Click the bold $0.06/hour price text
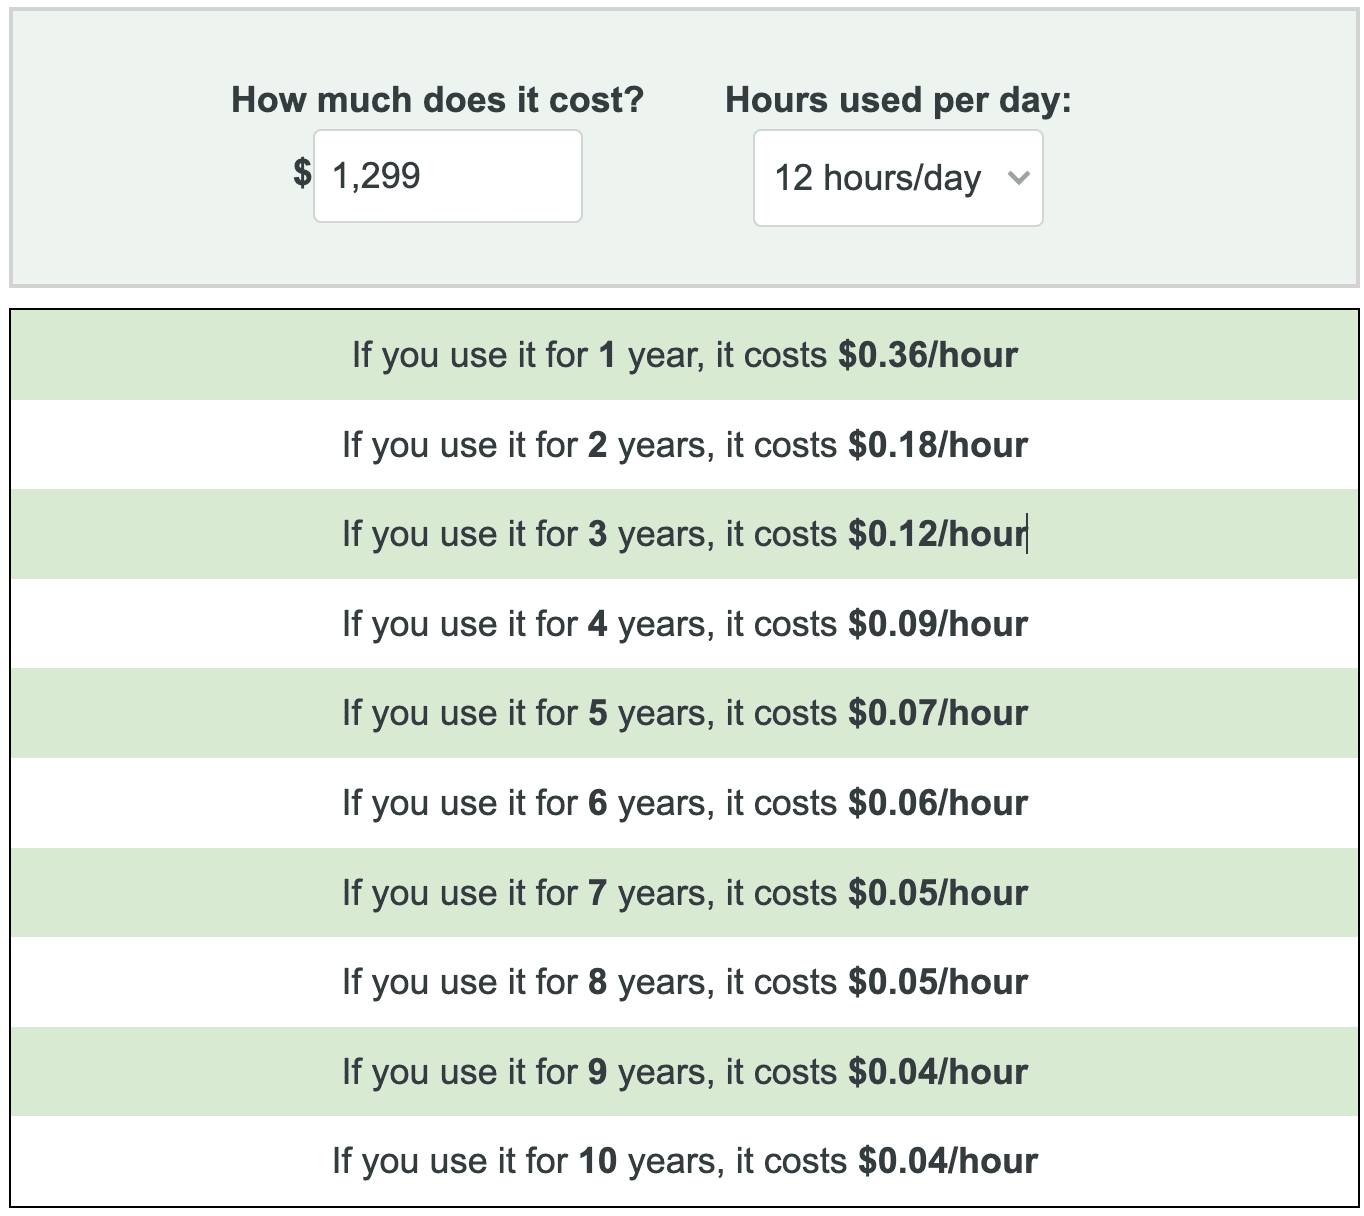The height and width of the screenshot is (1216, 1364). pyautogui.click(x=937, y=803)
